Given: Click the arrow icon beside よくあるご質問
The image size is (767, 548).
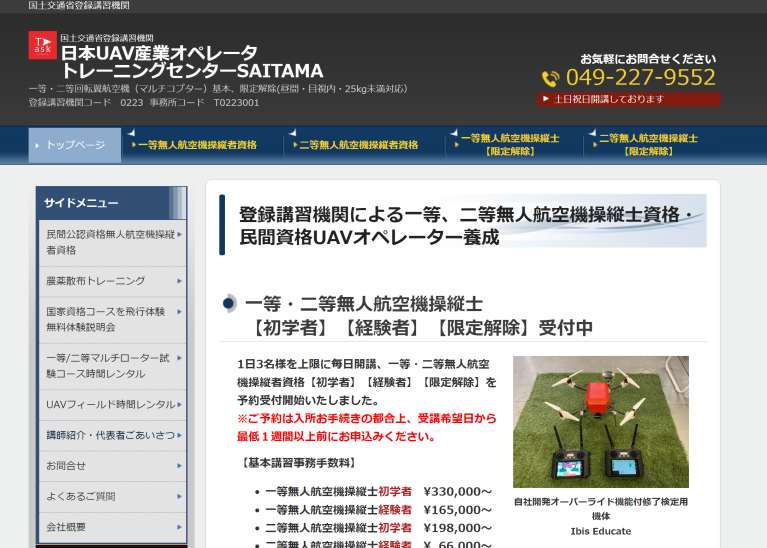Looking at the screenshot, I should (180, 496).
